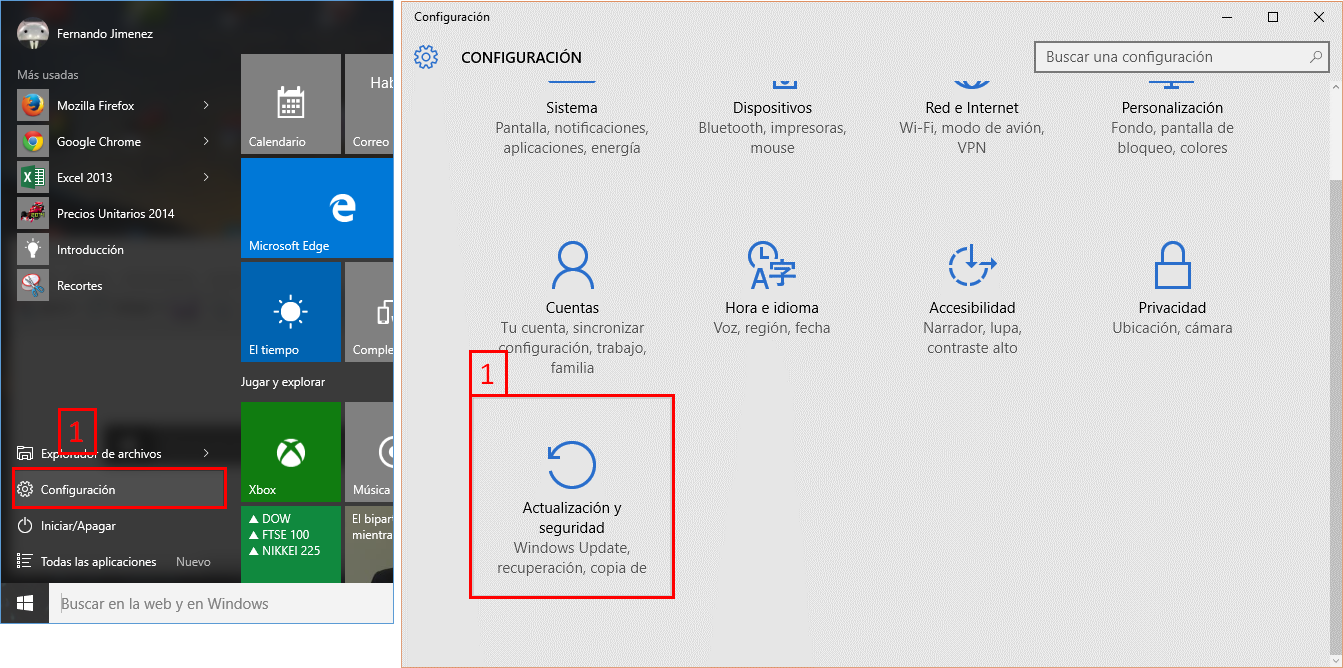Open Privacidad settings category
The image size is (1343, 668).
click(1172, 290)
